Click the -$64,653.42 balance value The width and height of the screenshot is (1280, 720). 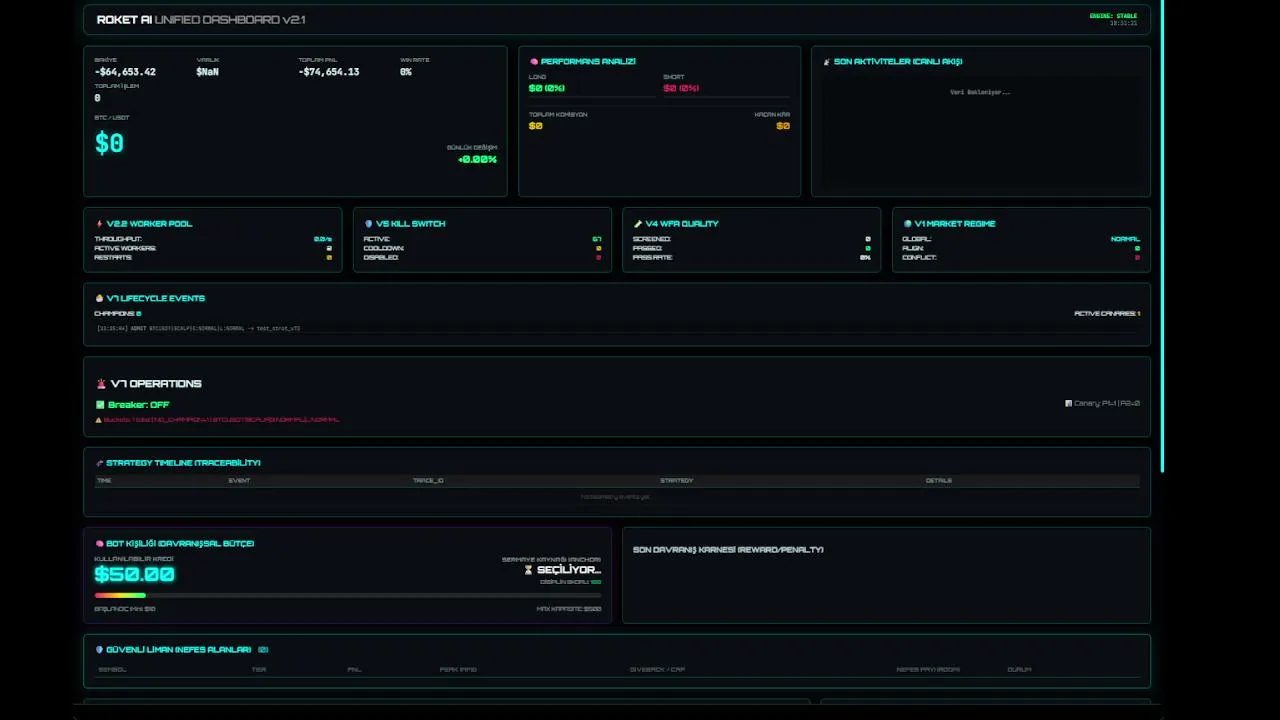tap(125, 72)
